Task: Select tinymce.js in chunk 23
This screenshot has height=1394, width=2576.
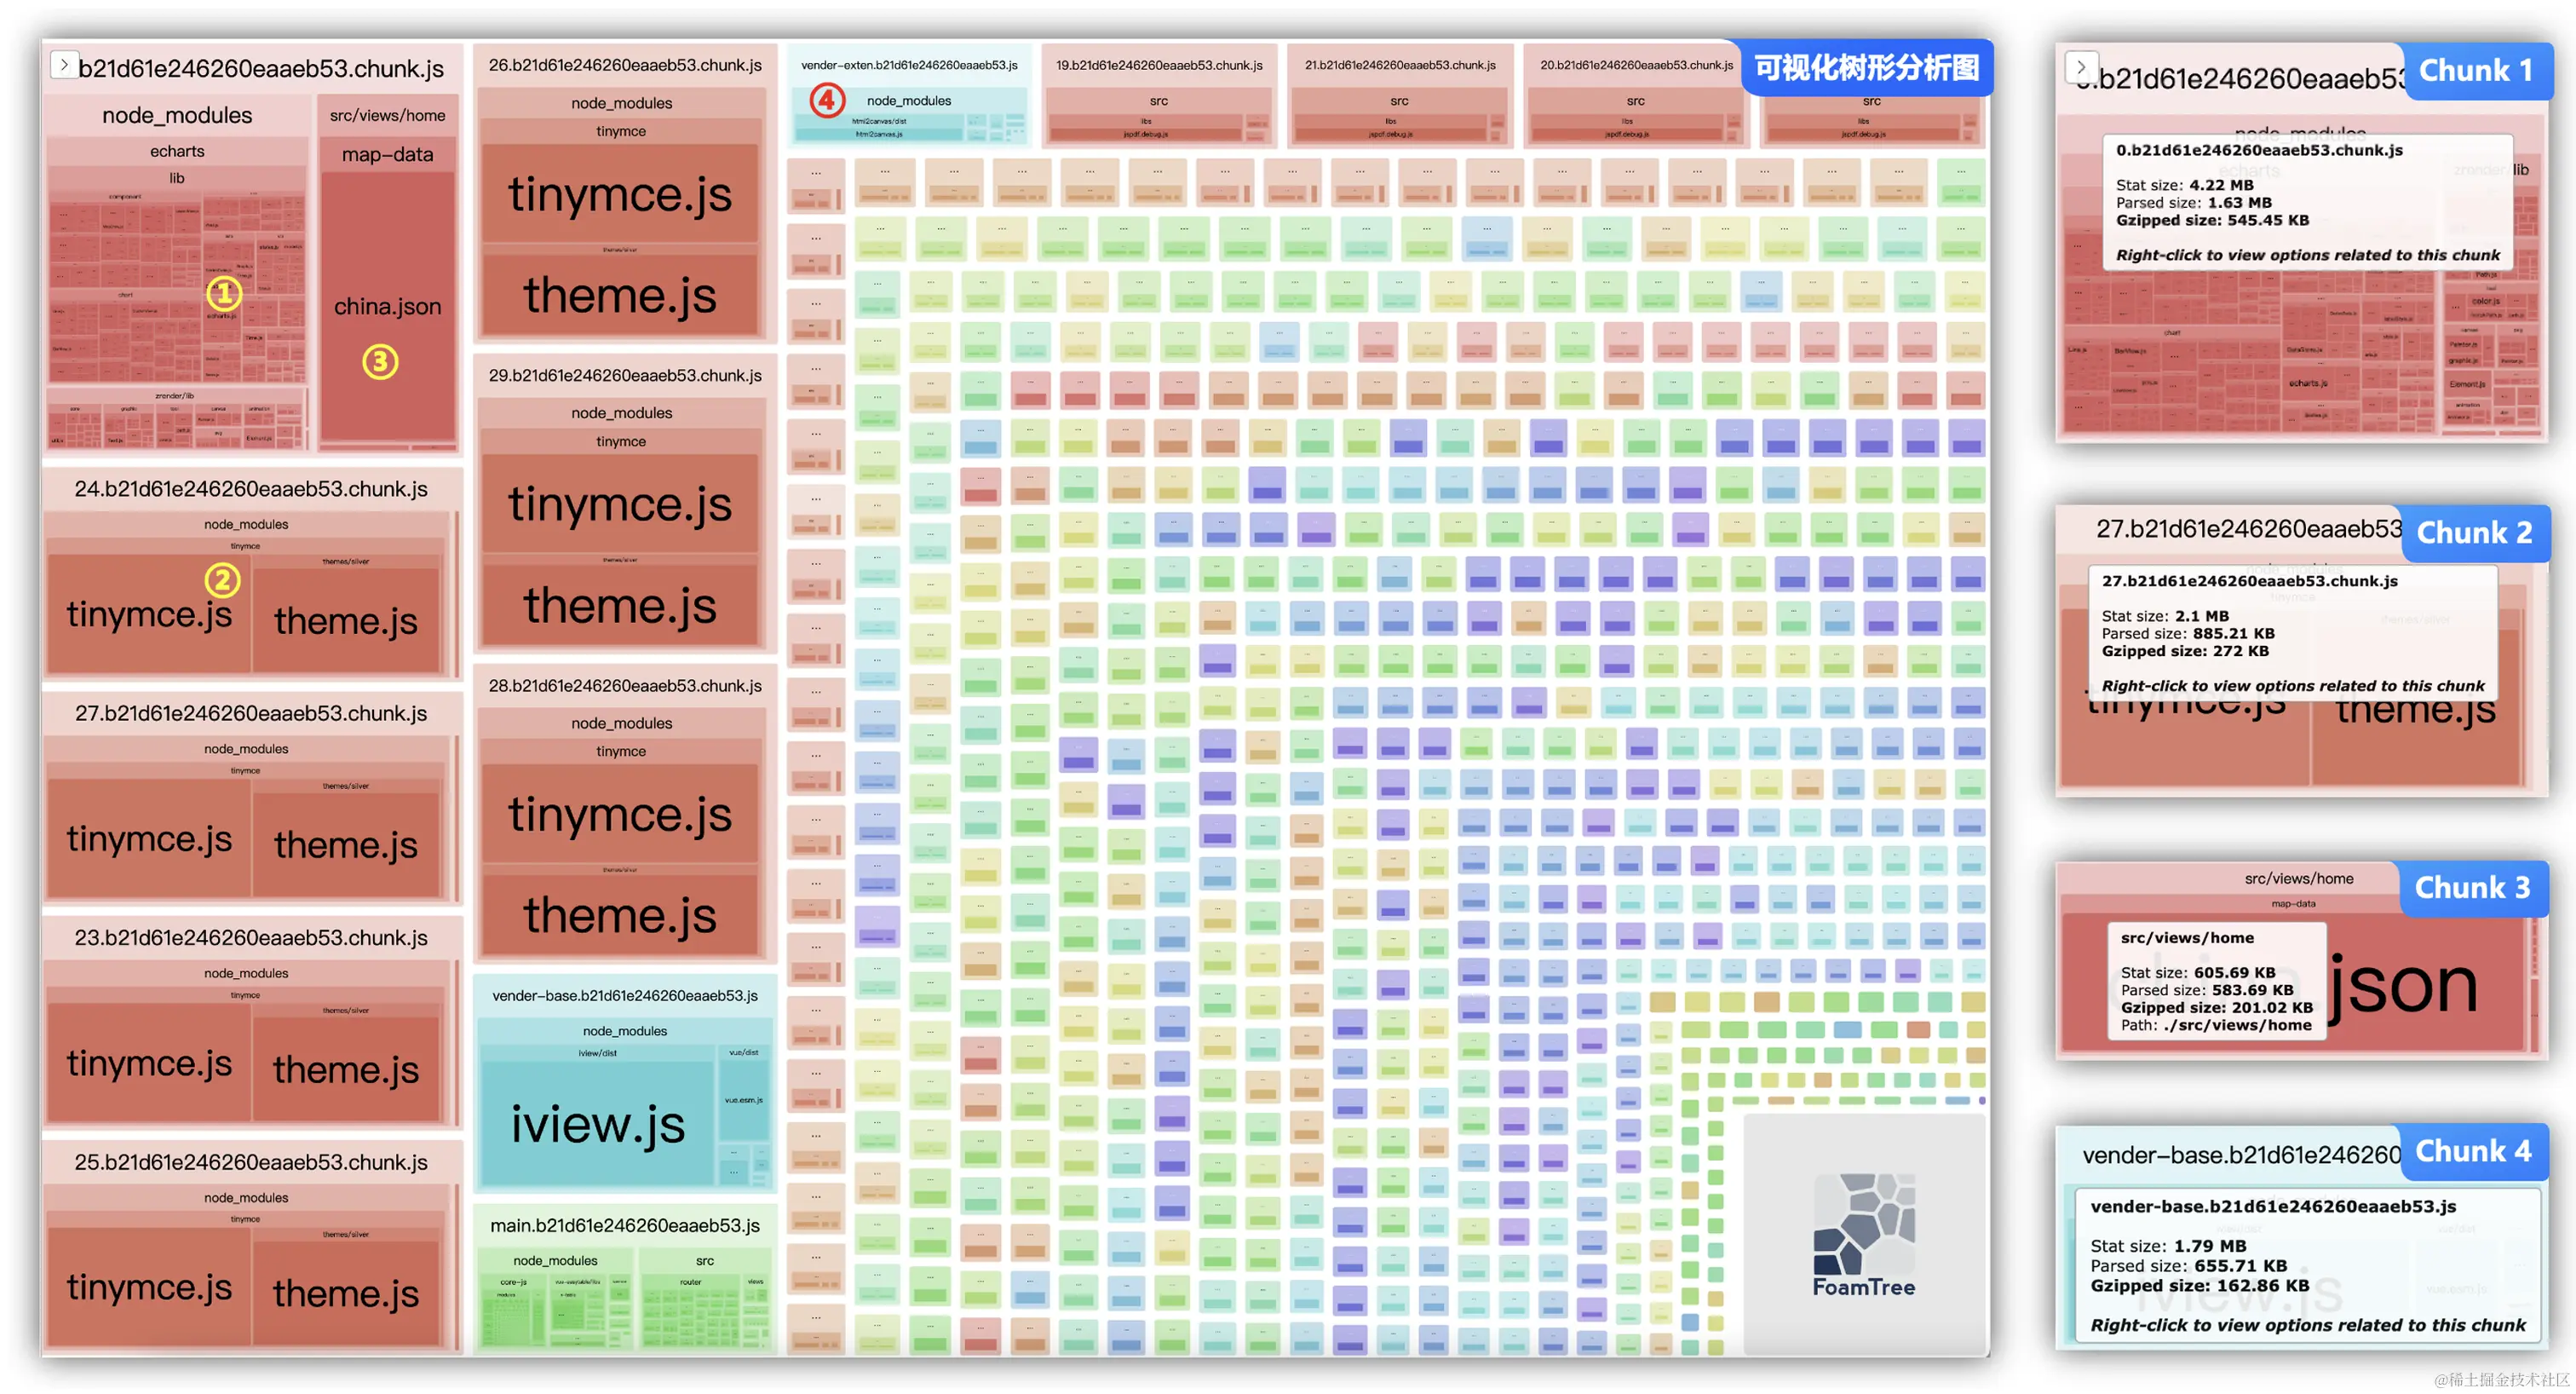Action: click(x=149, y=1062)
